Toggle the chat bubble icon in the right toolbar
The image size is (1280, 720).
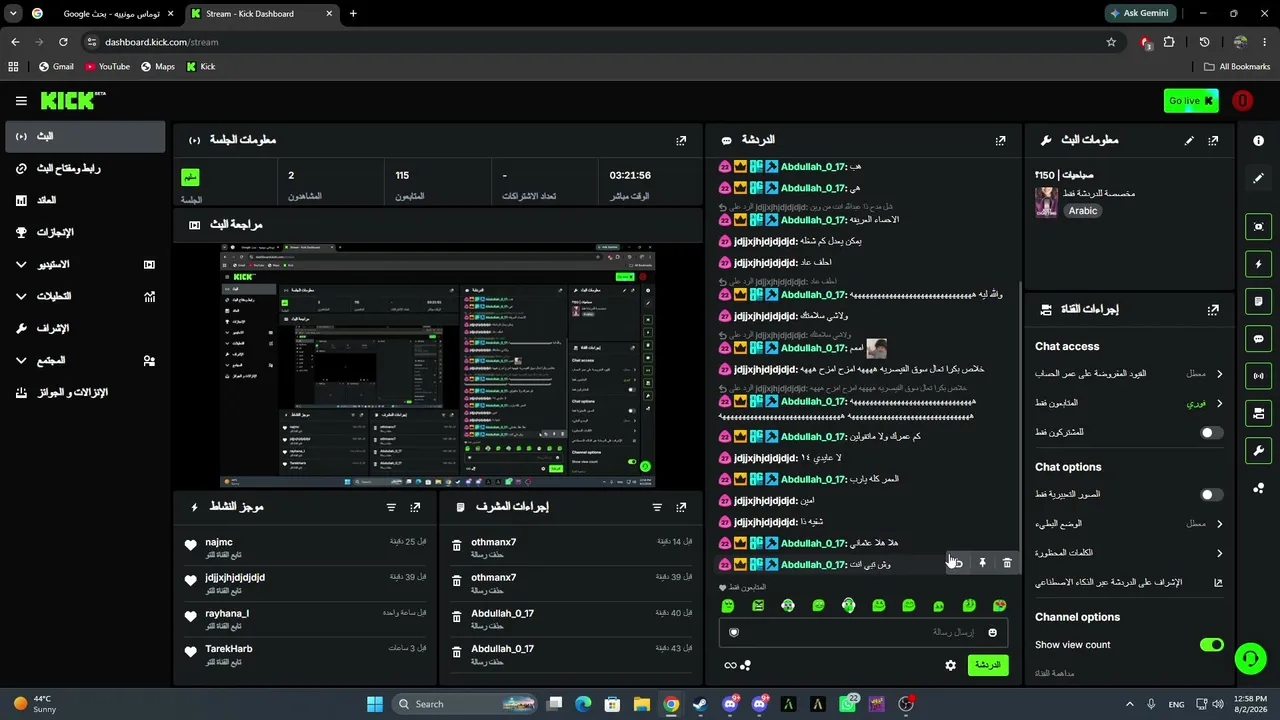pos(1258,339)
